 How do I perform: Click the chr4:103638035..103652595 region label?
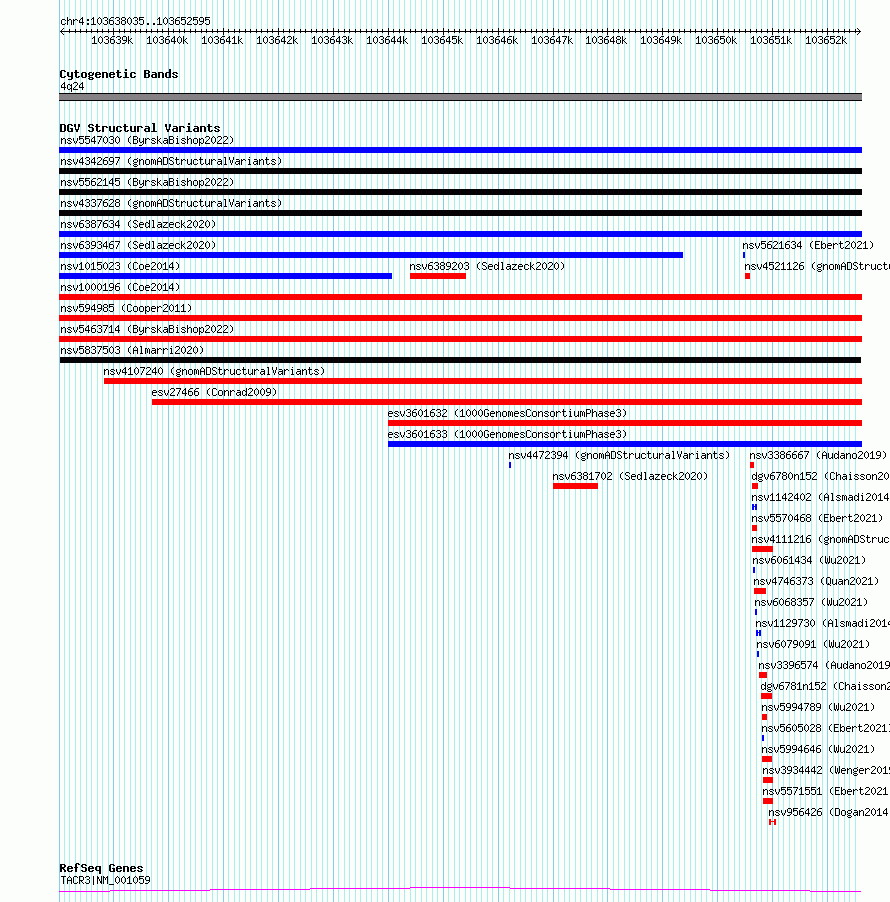(x=135, y=21)
